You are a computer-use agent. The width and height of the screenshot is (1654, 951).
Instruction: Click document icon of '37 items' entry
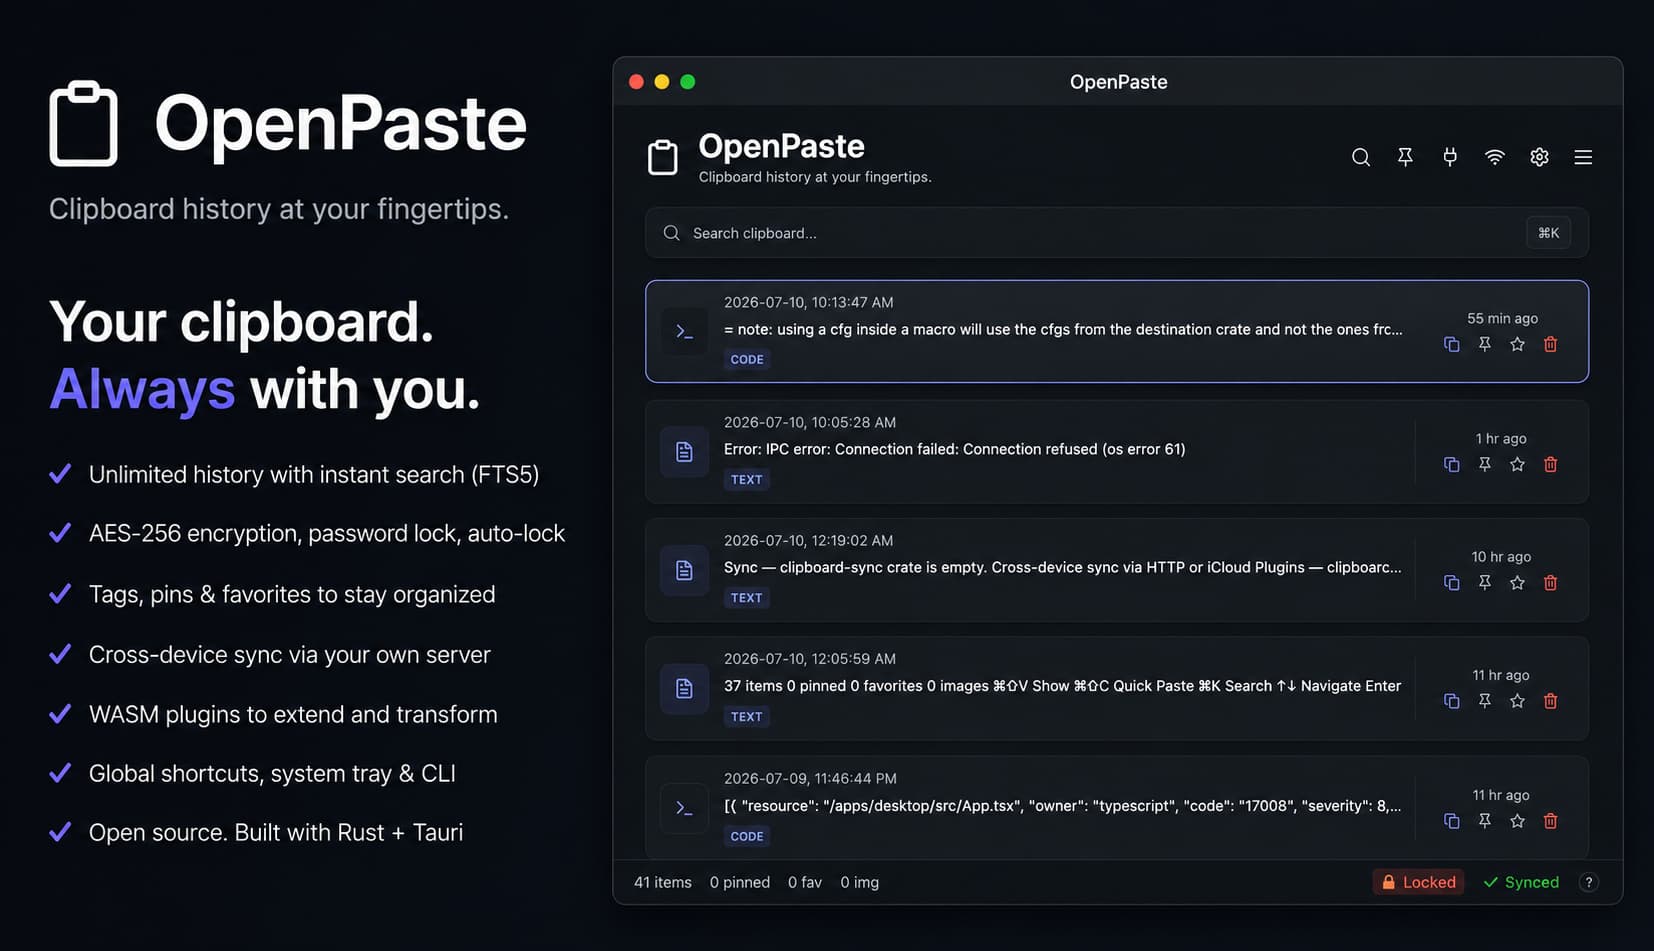tap(684, 688)
